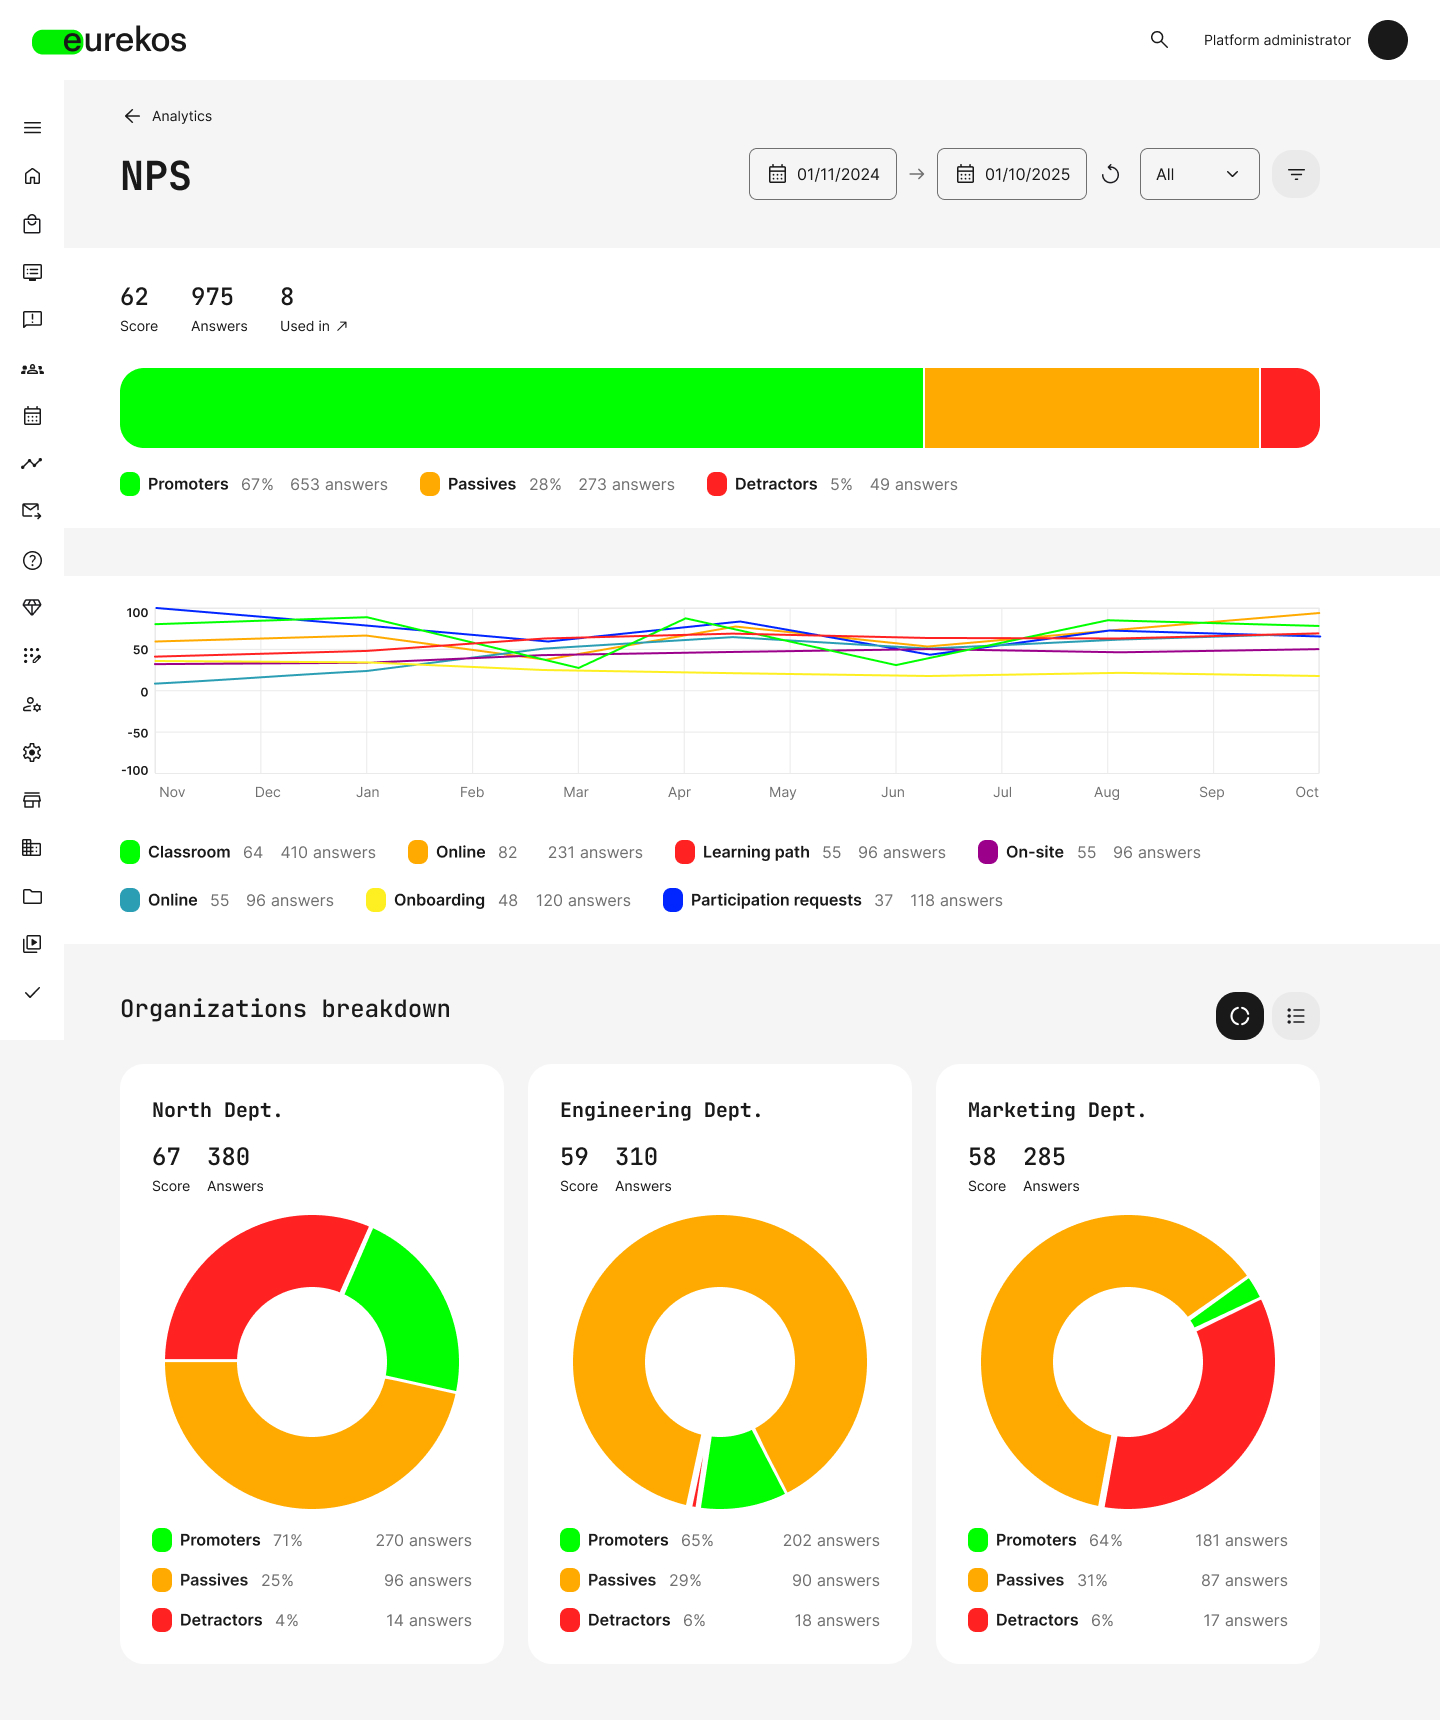Open start date picker 01/11/2024
1440x1720 pixels.
click(x=823, y=174)
